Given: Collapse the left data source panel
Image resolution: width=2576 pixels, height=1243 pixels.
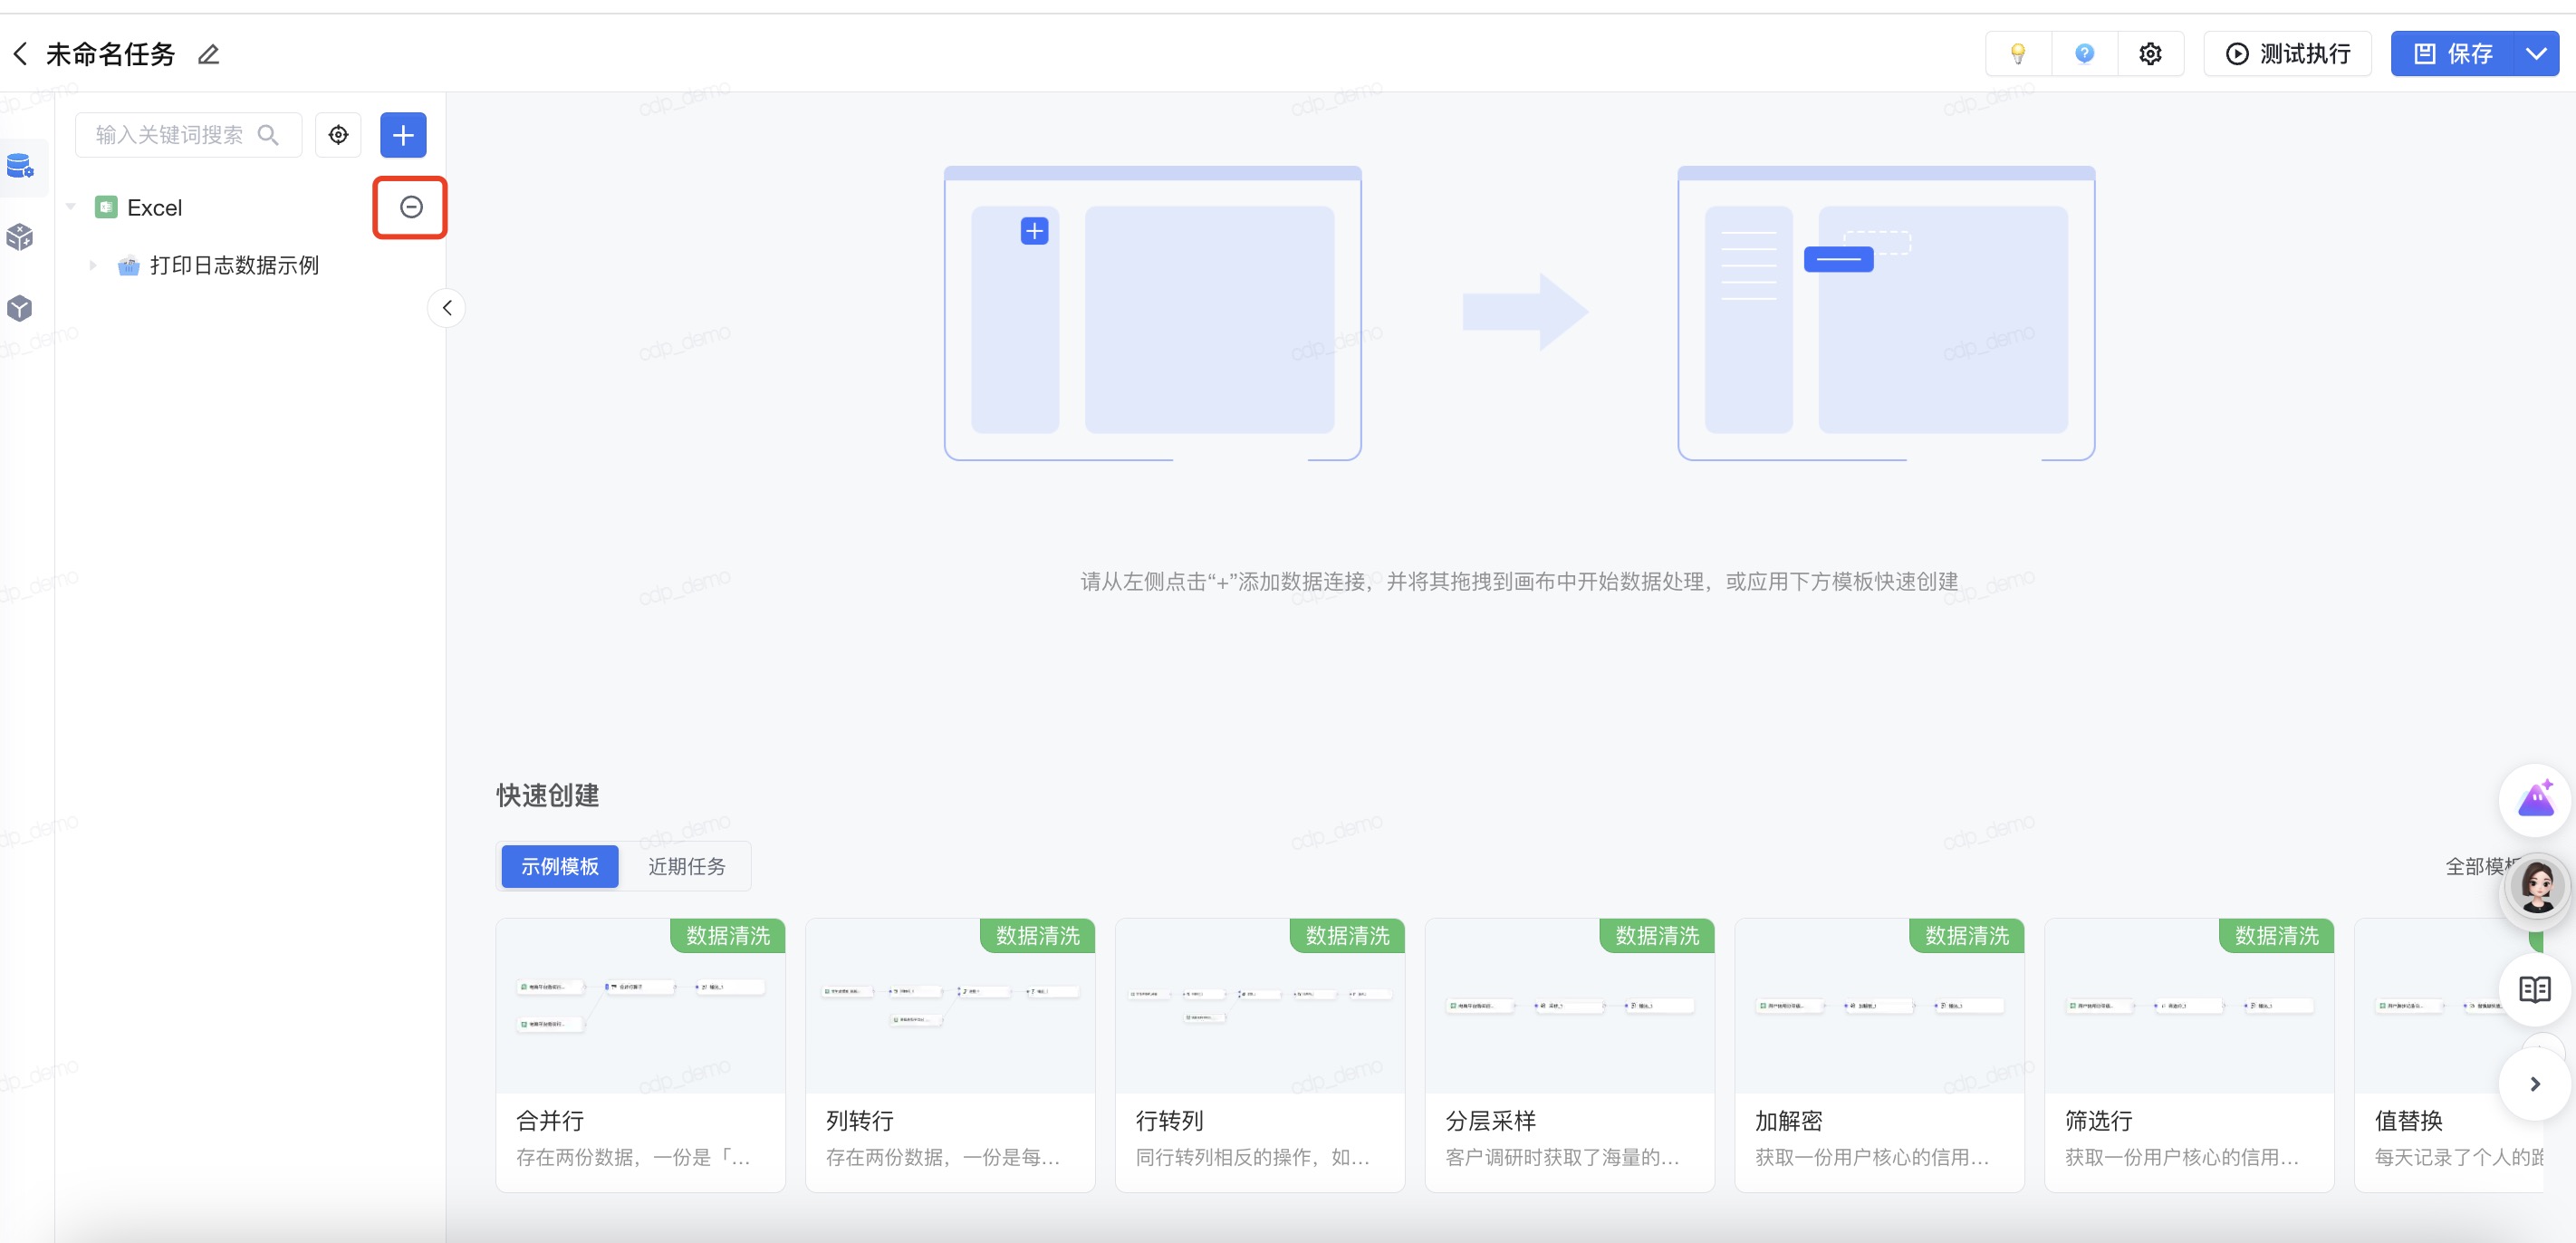Looking at the screenshot, I should coord(447,308).
